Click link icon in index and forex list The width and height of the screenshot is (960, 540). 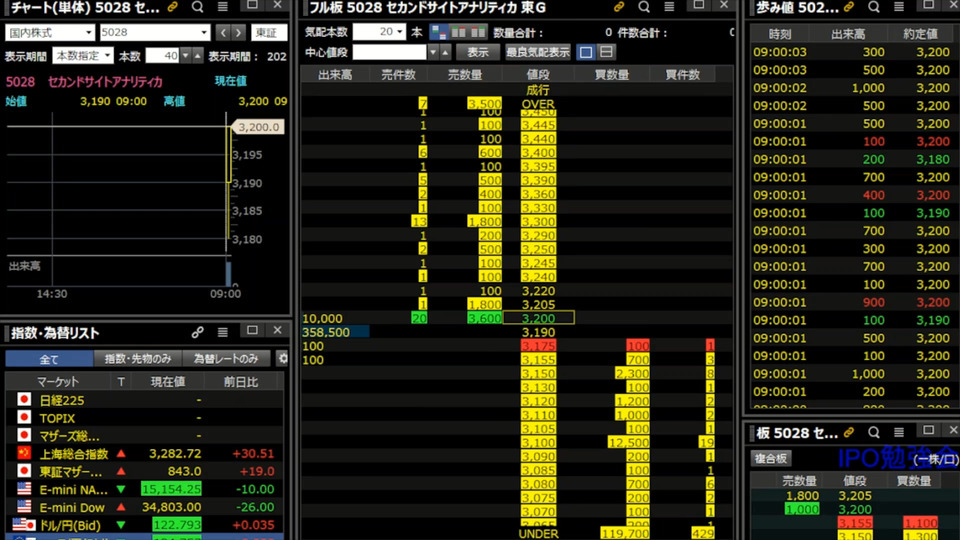(x=197, y=332)
